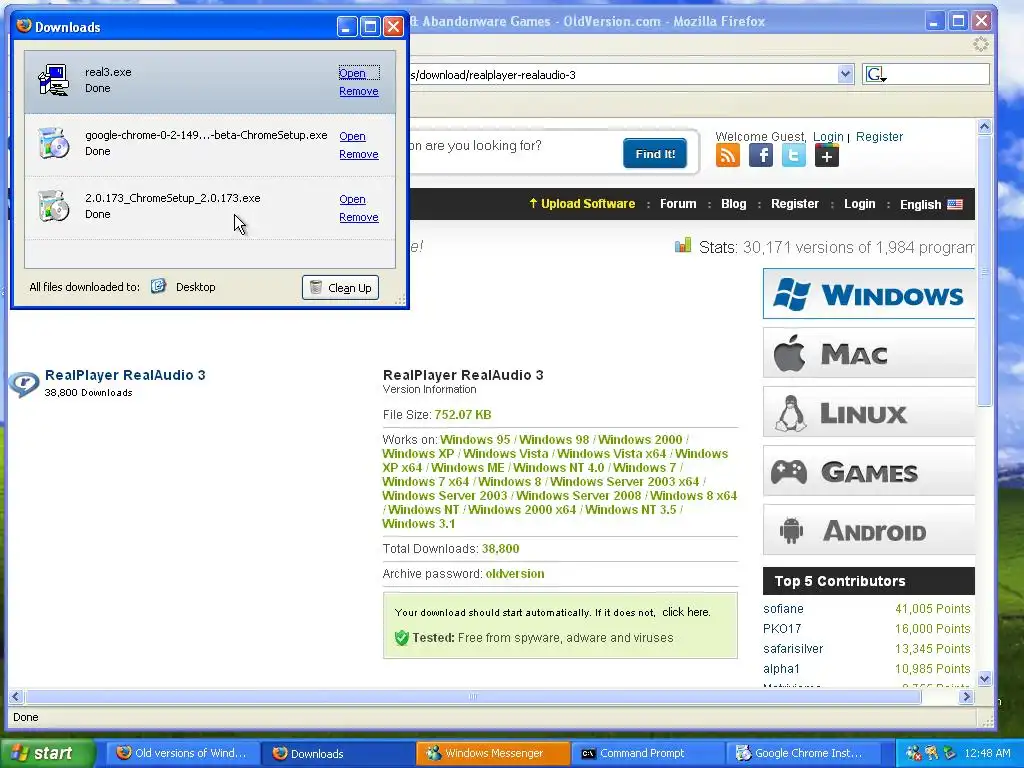
Task: Click the real3.exe file icon in Downloads
Action: coord(54,80)
